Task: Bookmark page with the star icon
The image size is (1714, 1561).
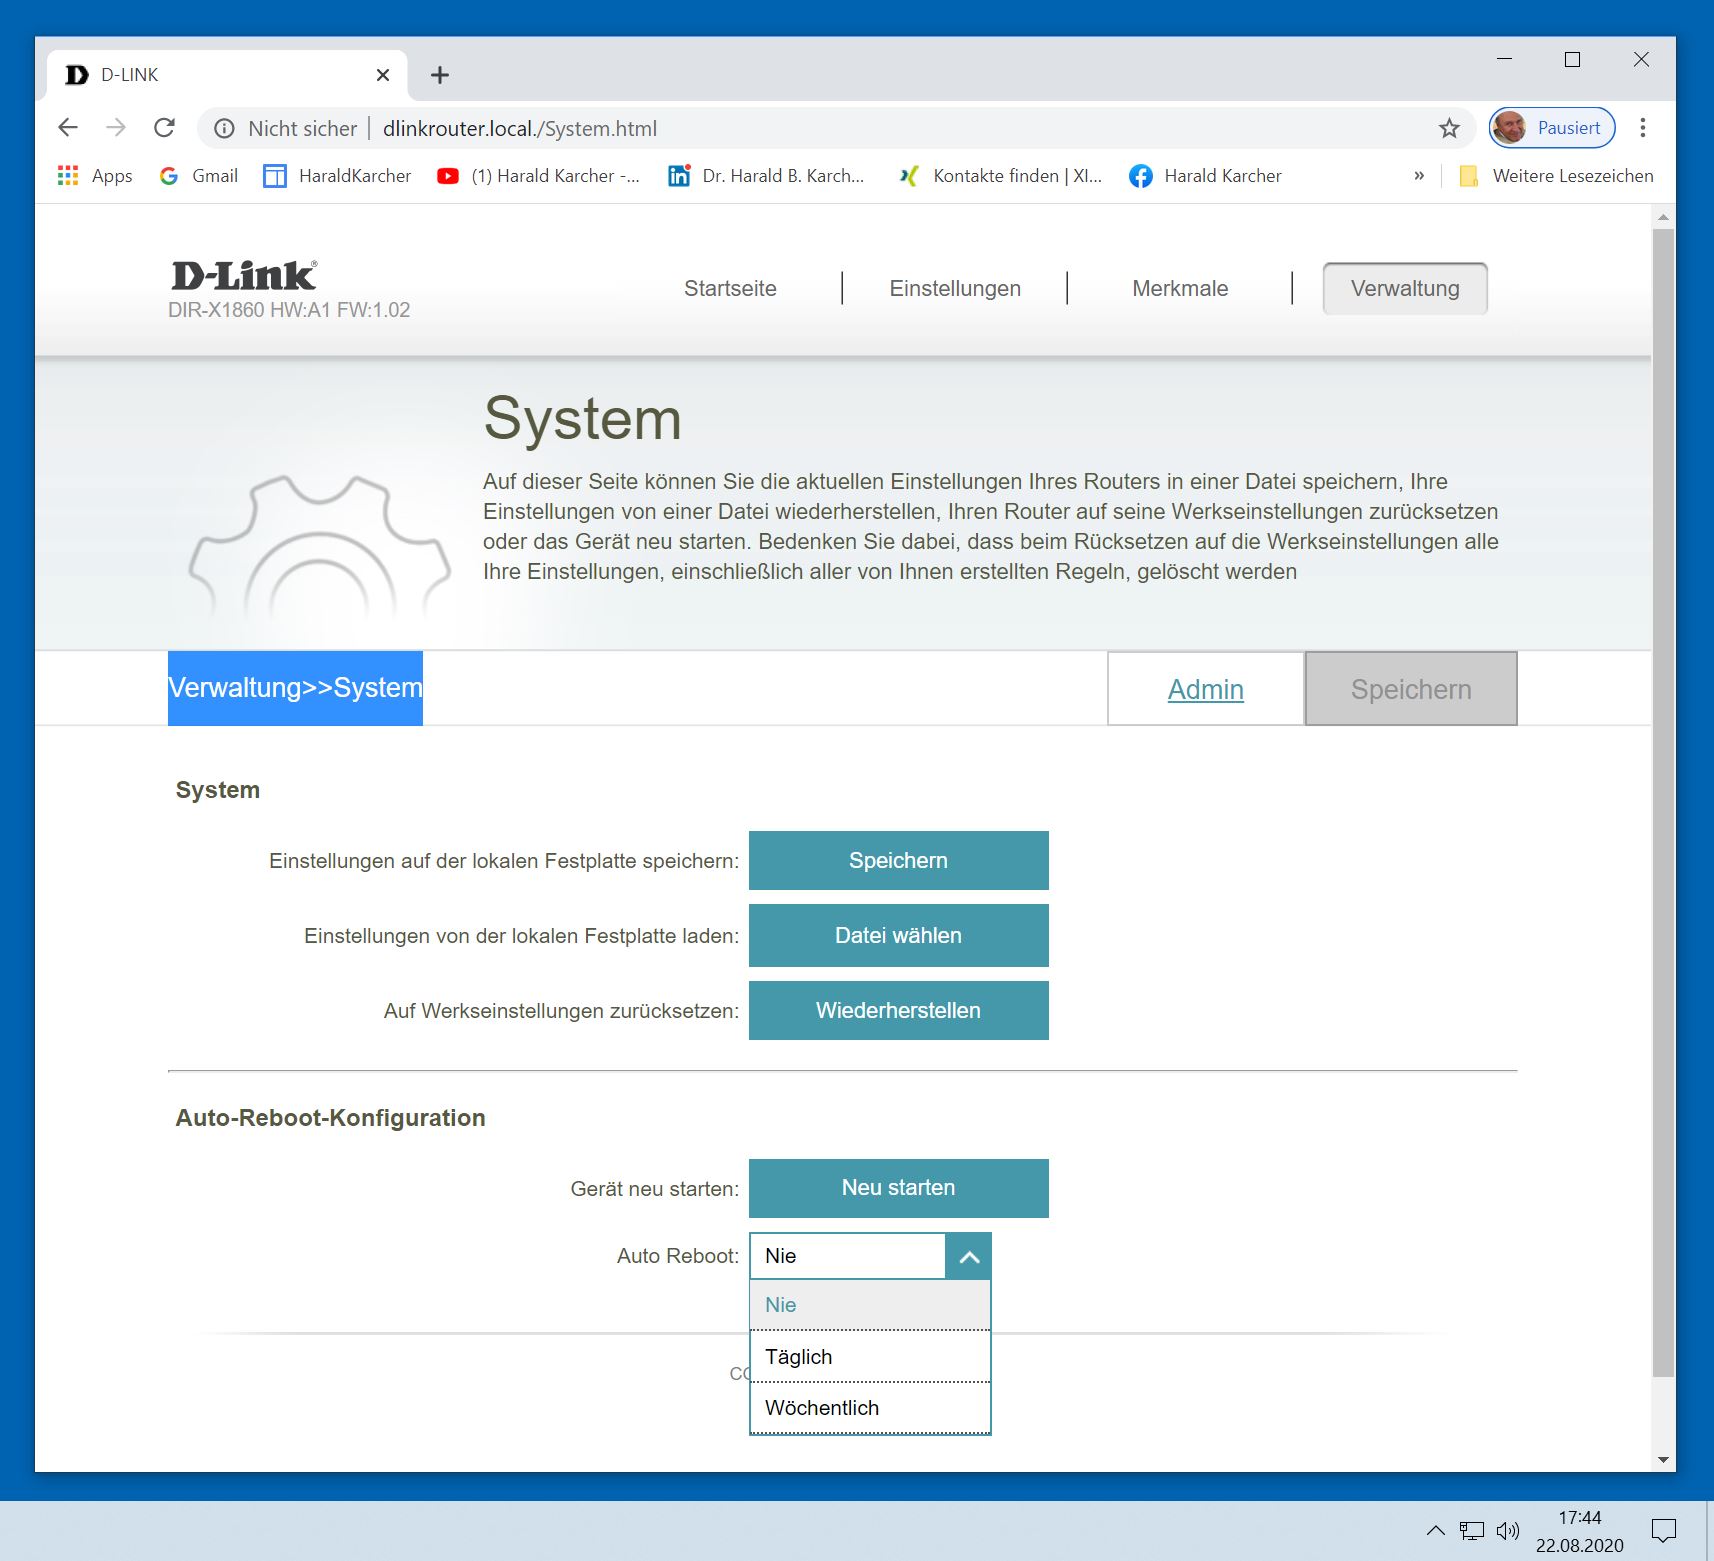Action: pos(1449,128)
